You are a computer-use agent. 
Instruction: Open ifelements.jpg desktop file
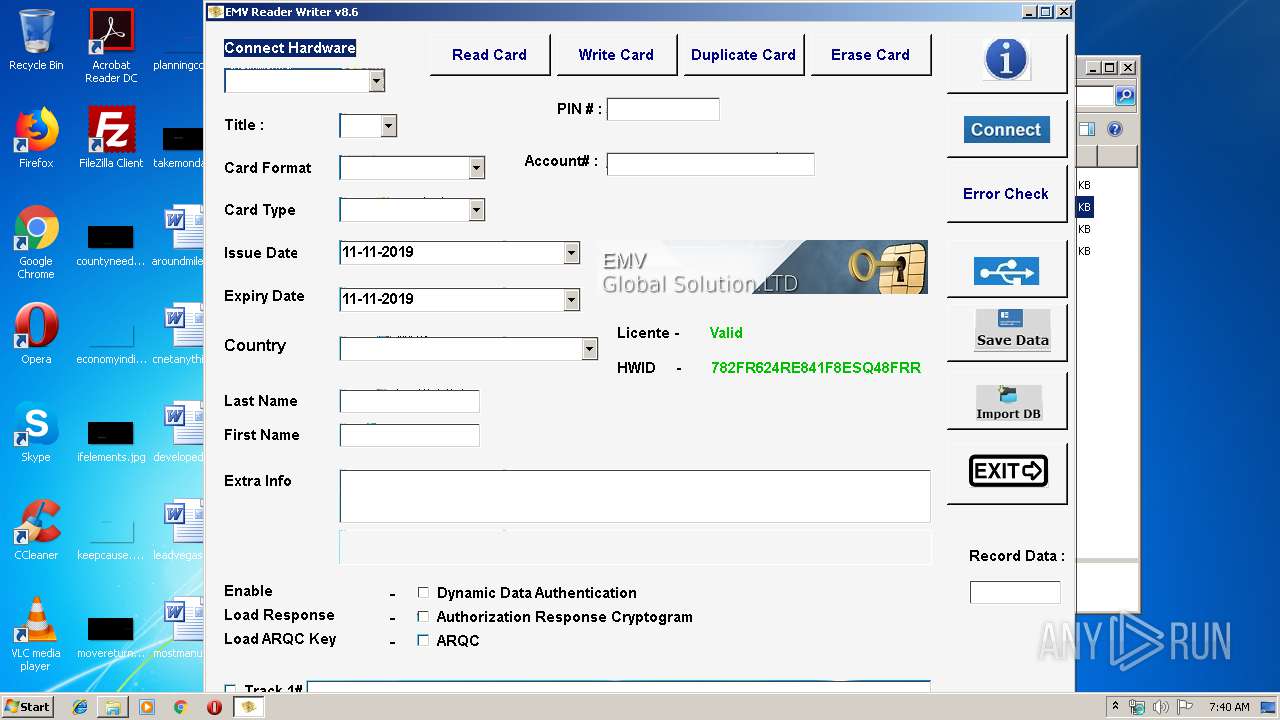click(111, 440)
